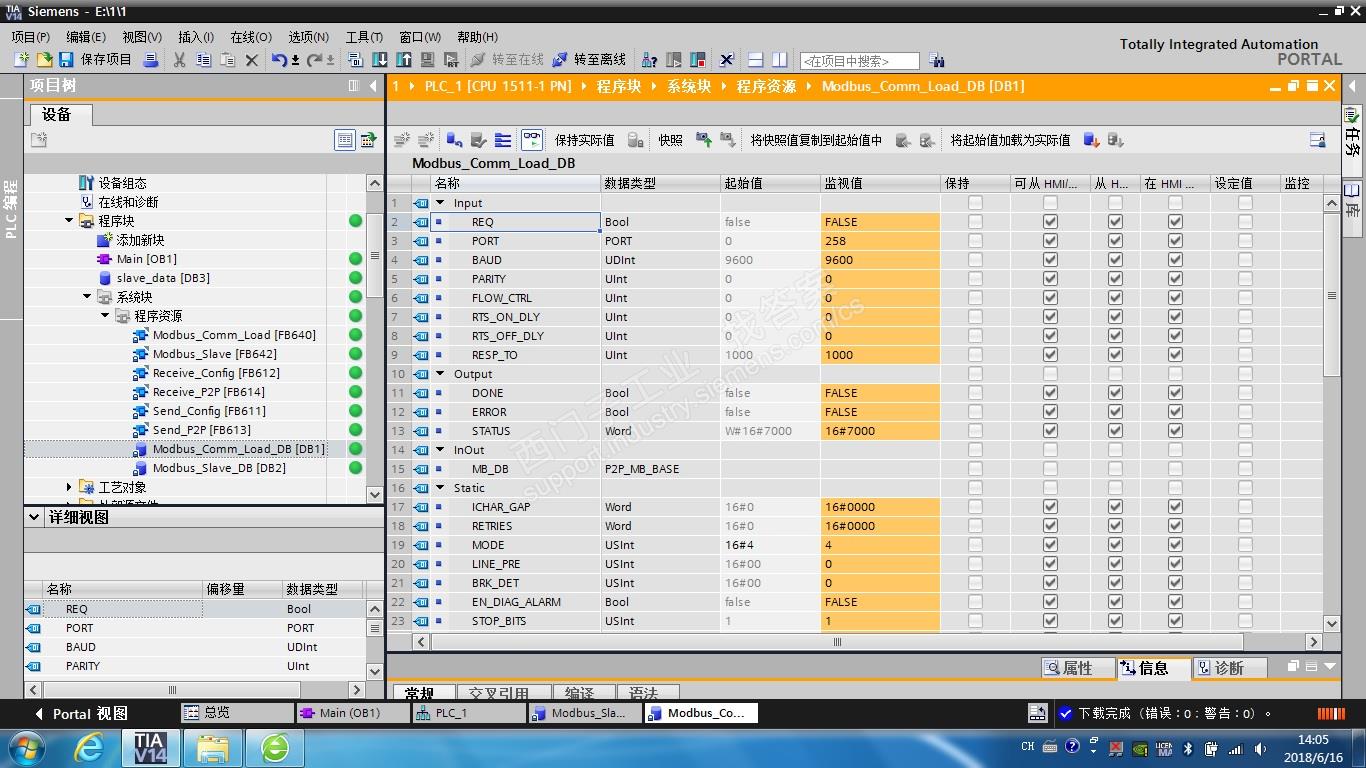Click the print icon in main toolbar
This screenshot has width=1366, height=768.
[x=151, y=60]
